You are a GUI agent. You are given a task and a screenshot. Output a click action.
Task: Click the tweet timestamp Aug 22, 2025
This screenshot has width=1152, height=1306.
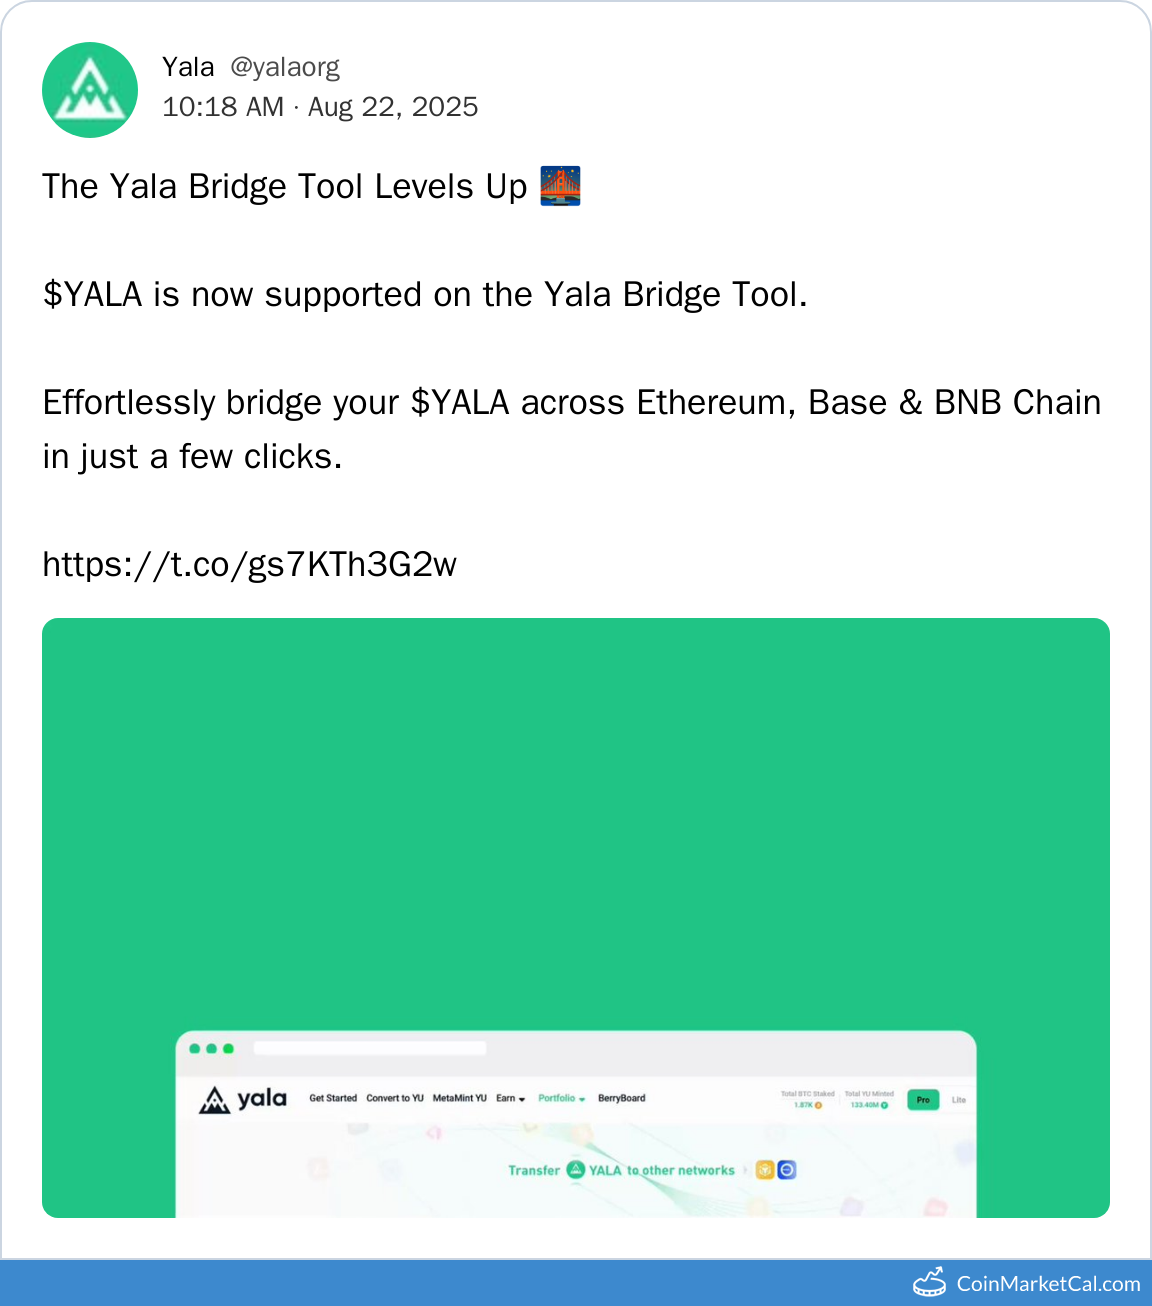pos(393,107)
